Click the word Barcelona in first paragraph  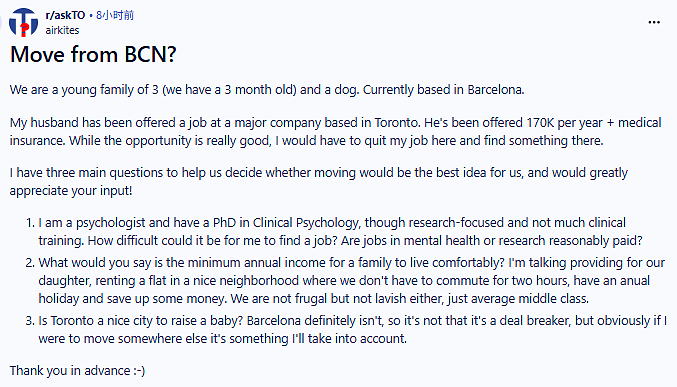tap(495, 90)
